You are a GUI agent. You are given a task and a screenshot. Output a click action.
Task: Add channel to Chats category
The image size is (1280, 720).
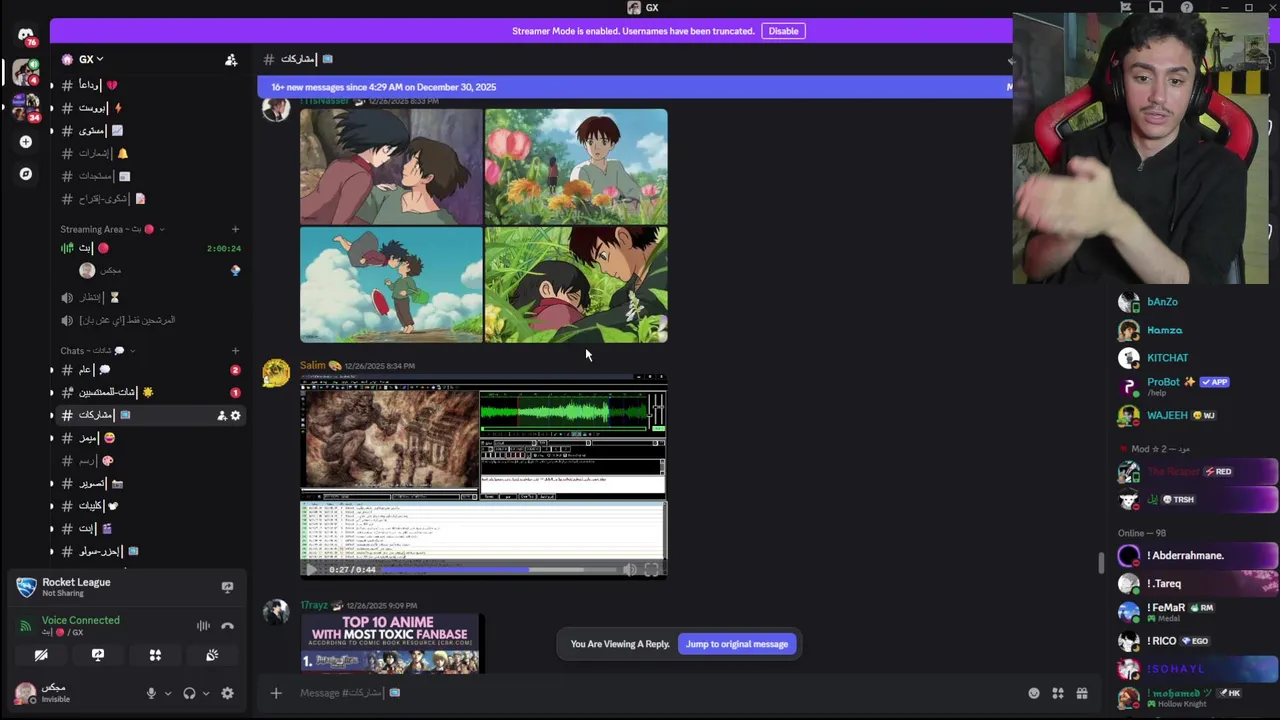[x=235, y=351]
